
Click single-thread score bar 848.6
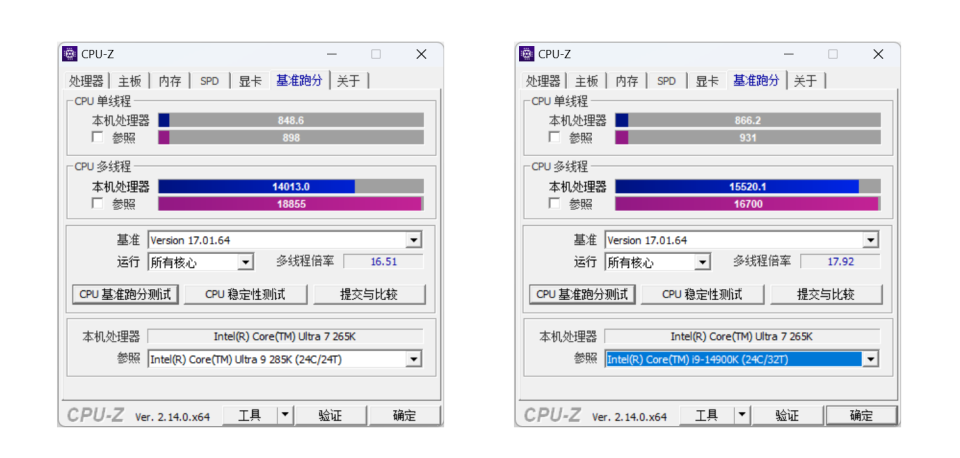tap(291, 121)
